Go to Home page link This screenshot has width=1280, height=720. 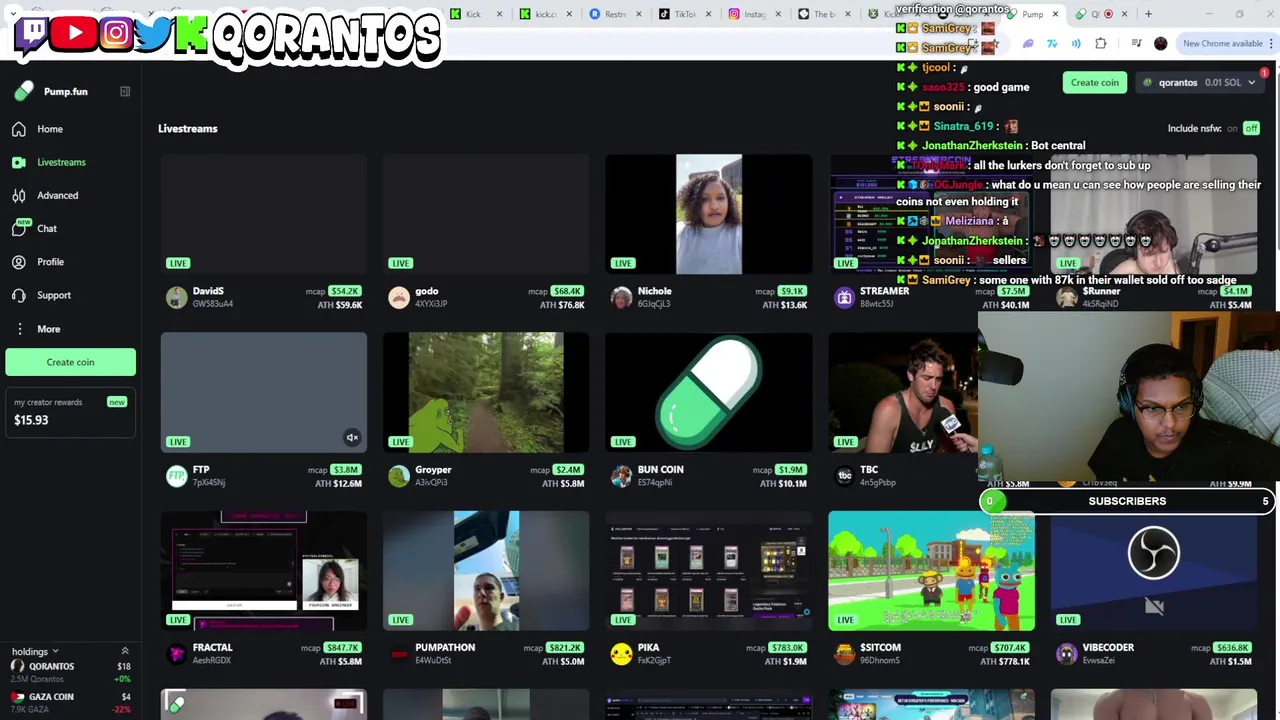tap(50, 129)
